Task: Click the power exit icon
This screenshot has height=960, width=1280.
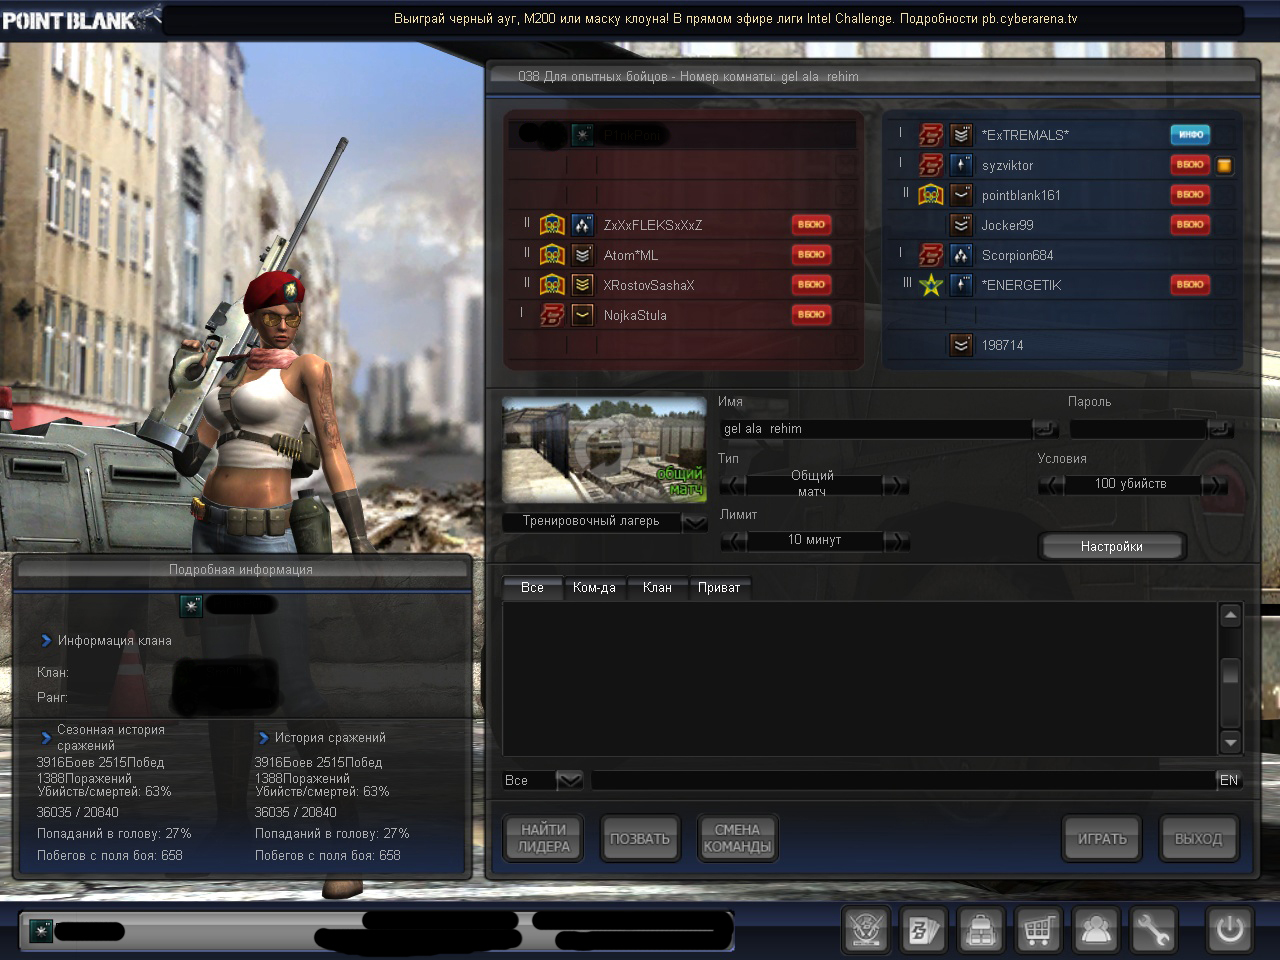Action: point(1229,930)
